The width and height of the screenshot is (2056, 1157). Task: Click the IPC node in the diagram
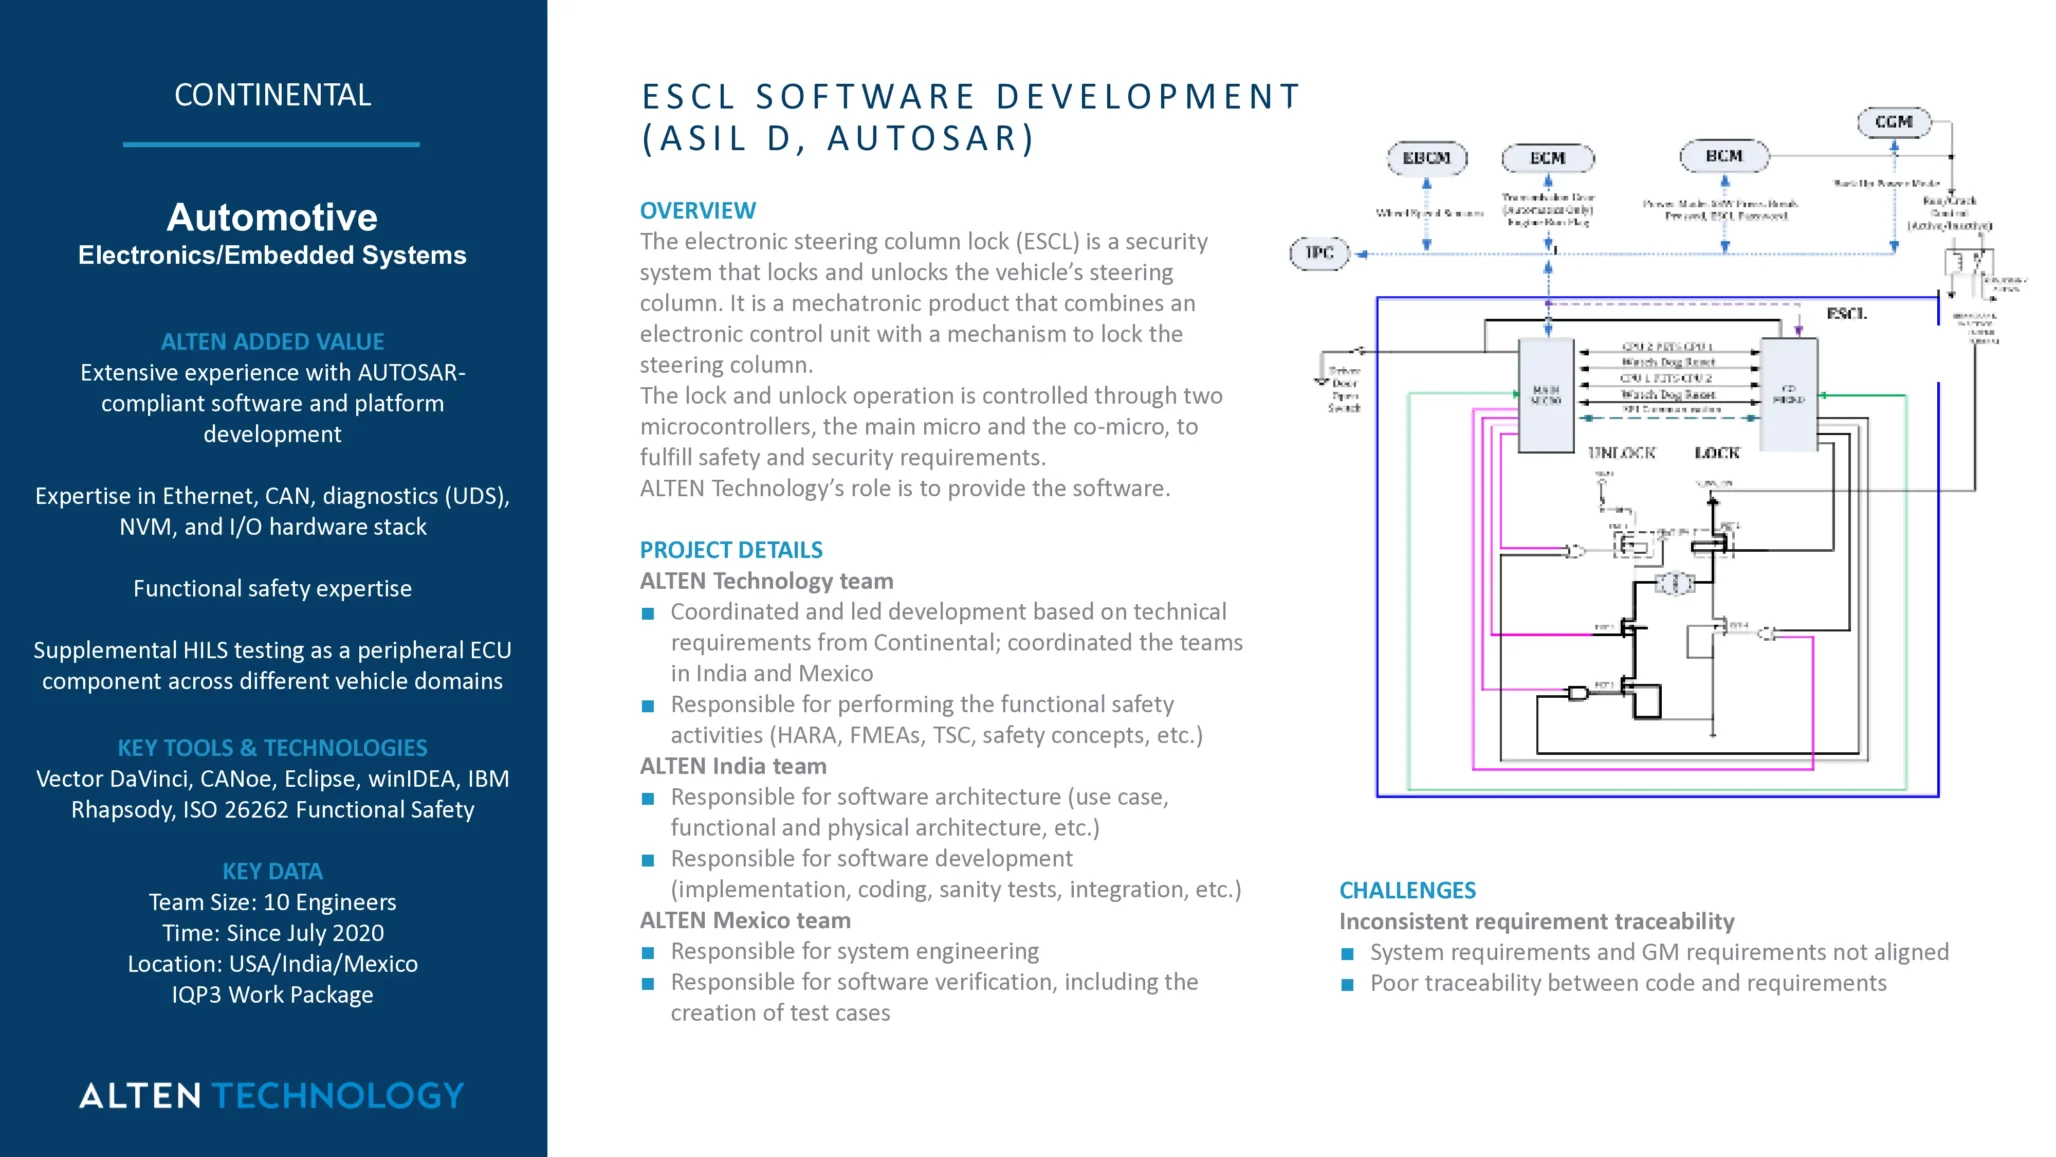click(1319, 253)
